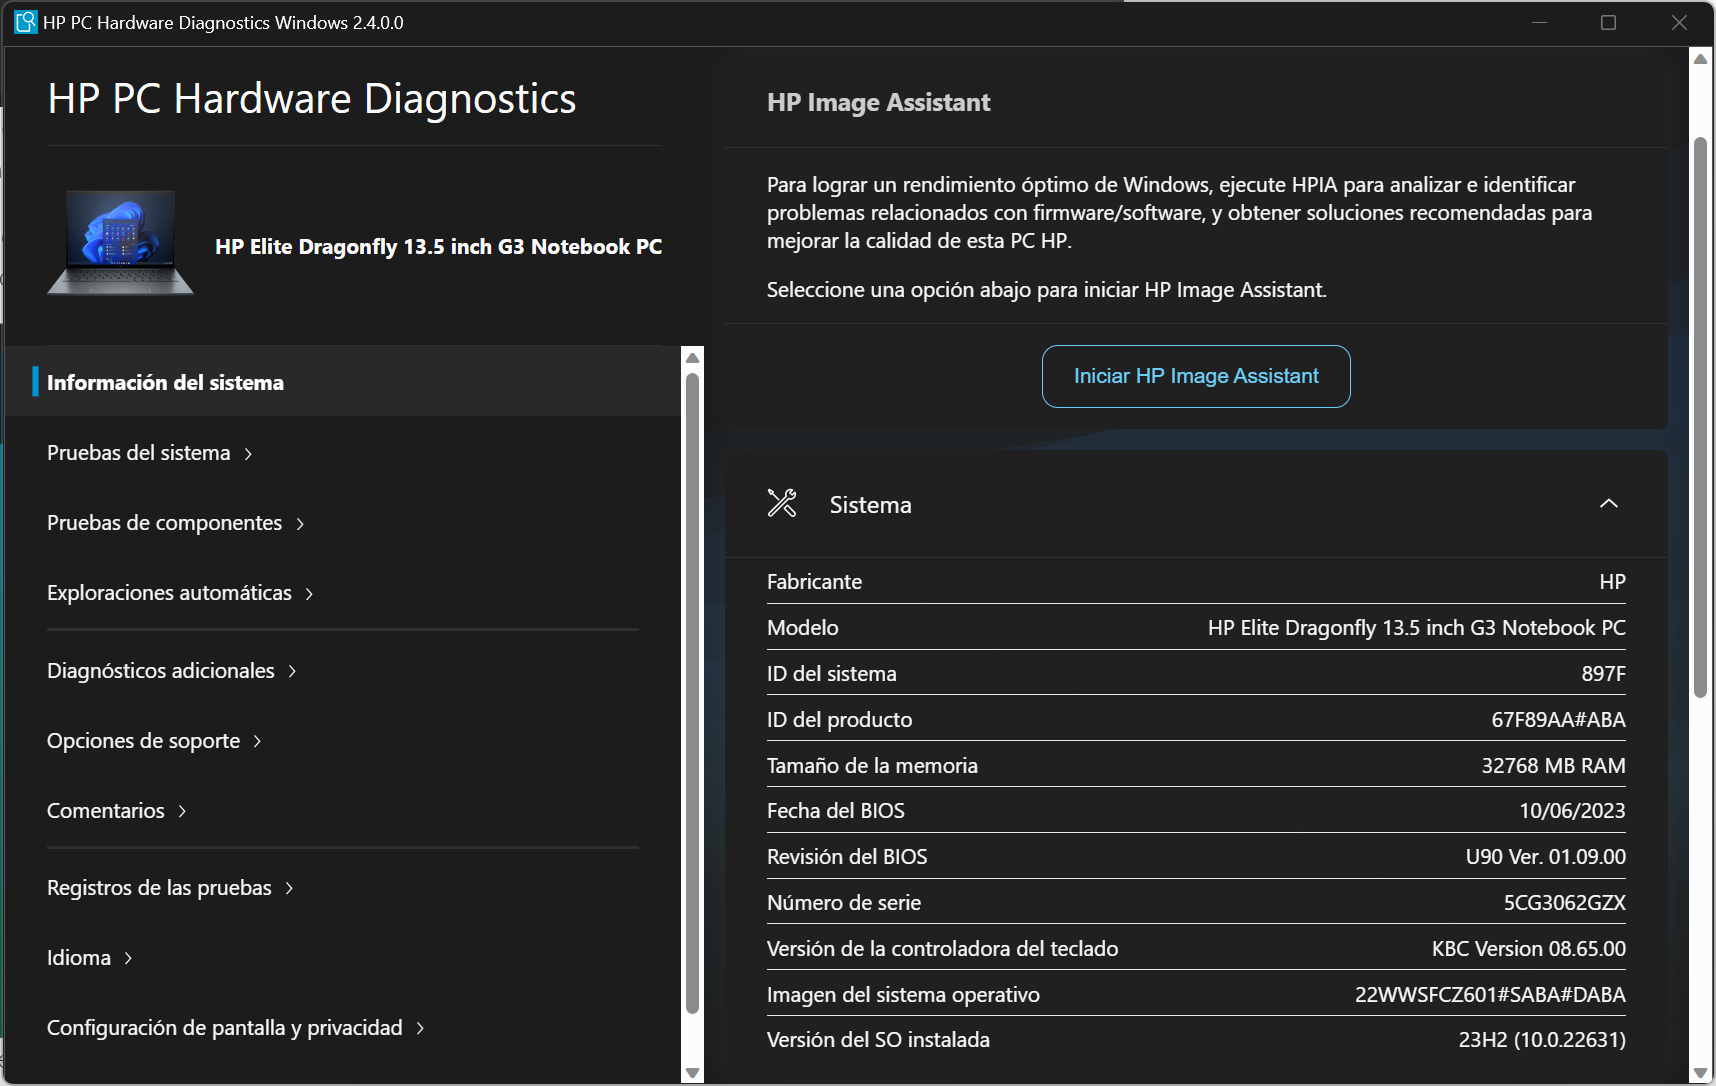Click the Imagen del sistema operativo label

(x=903, y=995)
